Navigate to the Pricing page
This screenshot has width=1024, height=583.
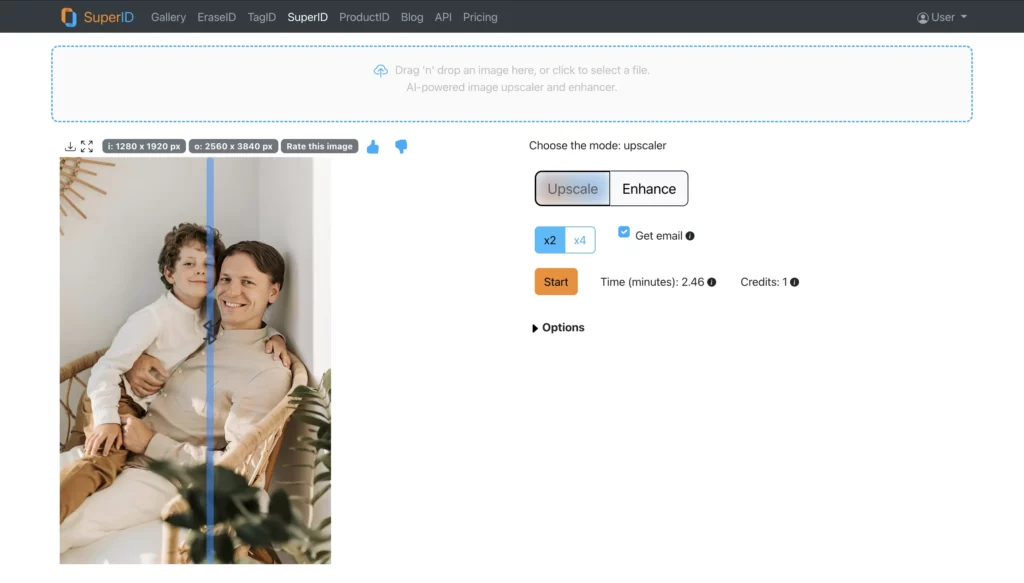(480, 17)
